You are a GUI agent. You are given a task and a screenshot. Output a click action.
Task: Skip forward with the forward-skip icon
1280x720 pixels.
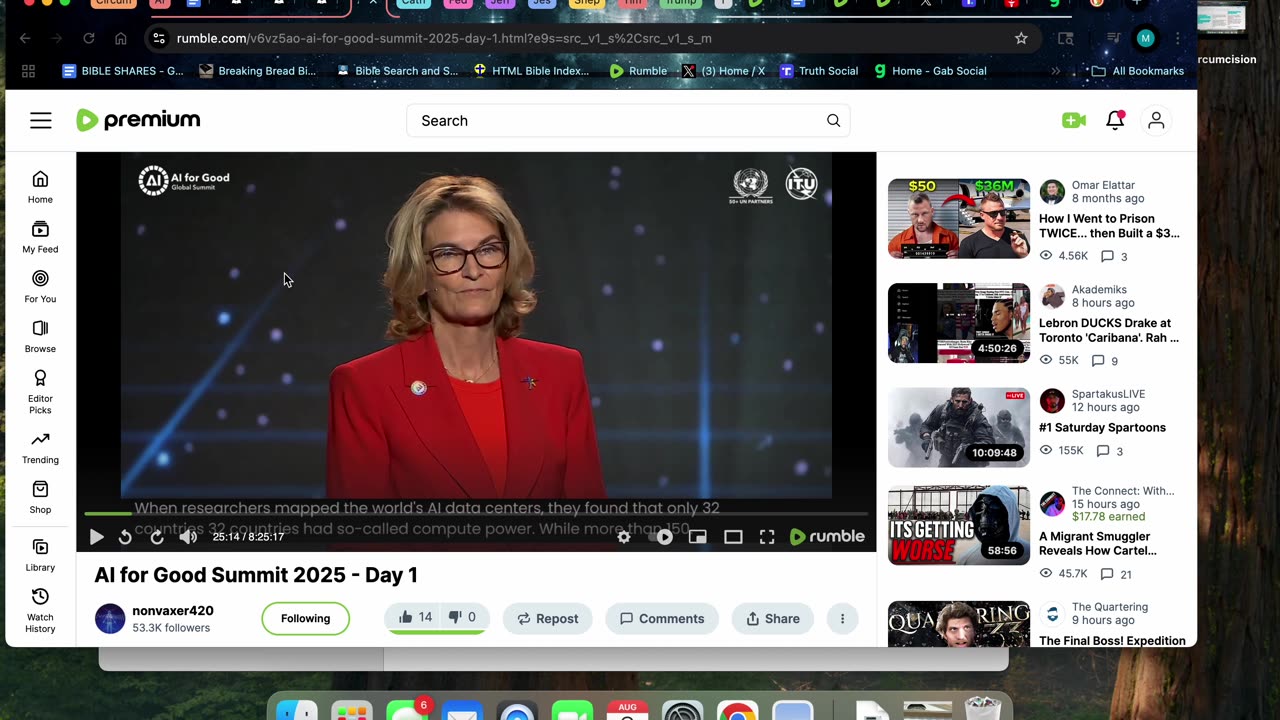[x=157, y=537]
